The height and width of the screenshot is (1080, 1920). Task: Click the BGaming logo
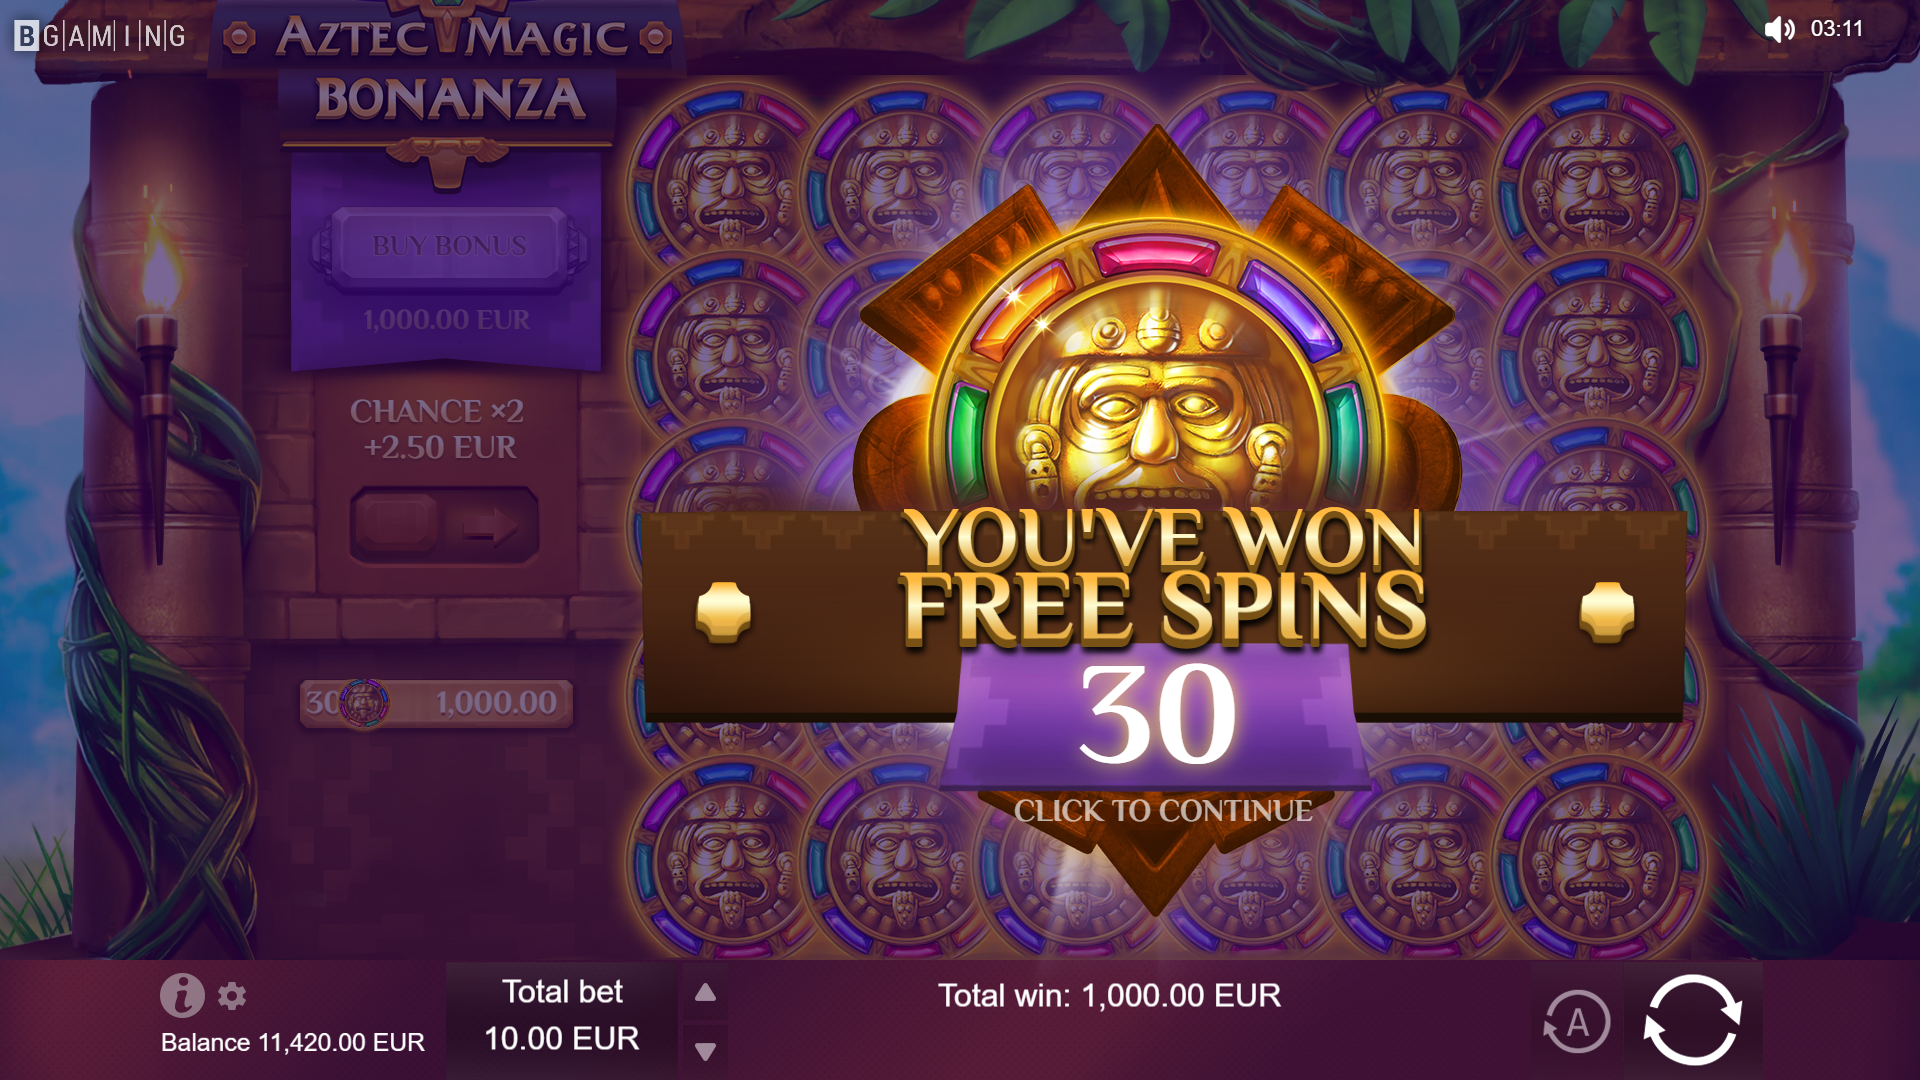[x=100, y=36]
